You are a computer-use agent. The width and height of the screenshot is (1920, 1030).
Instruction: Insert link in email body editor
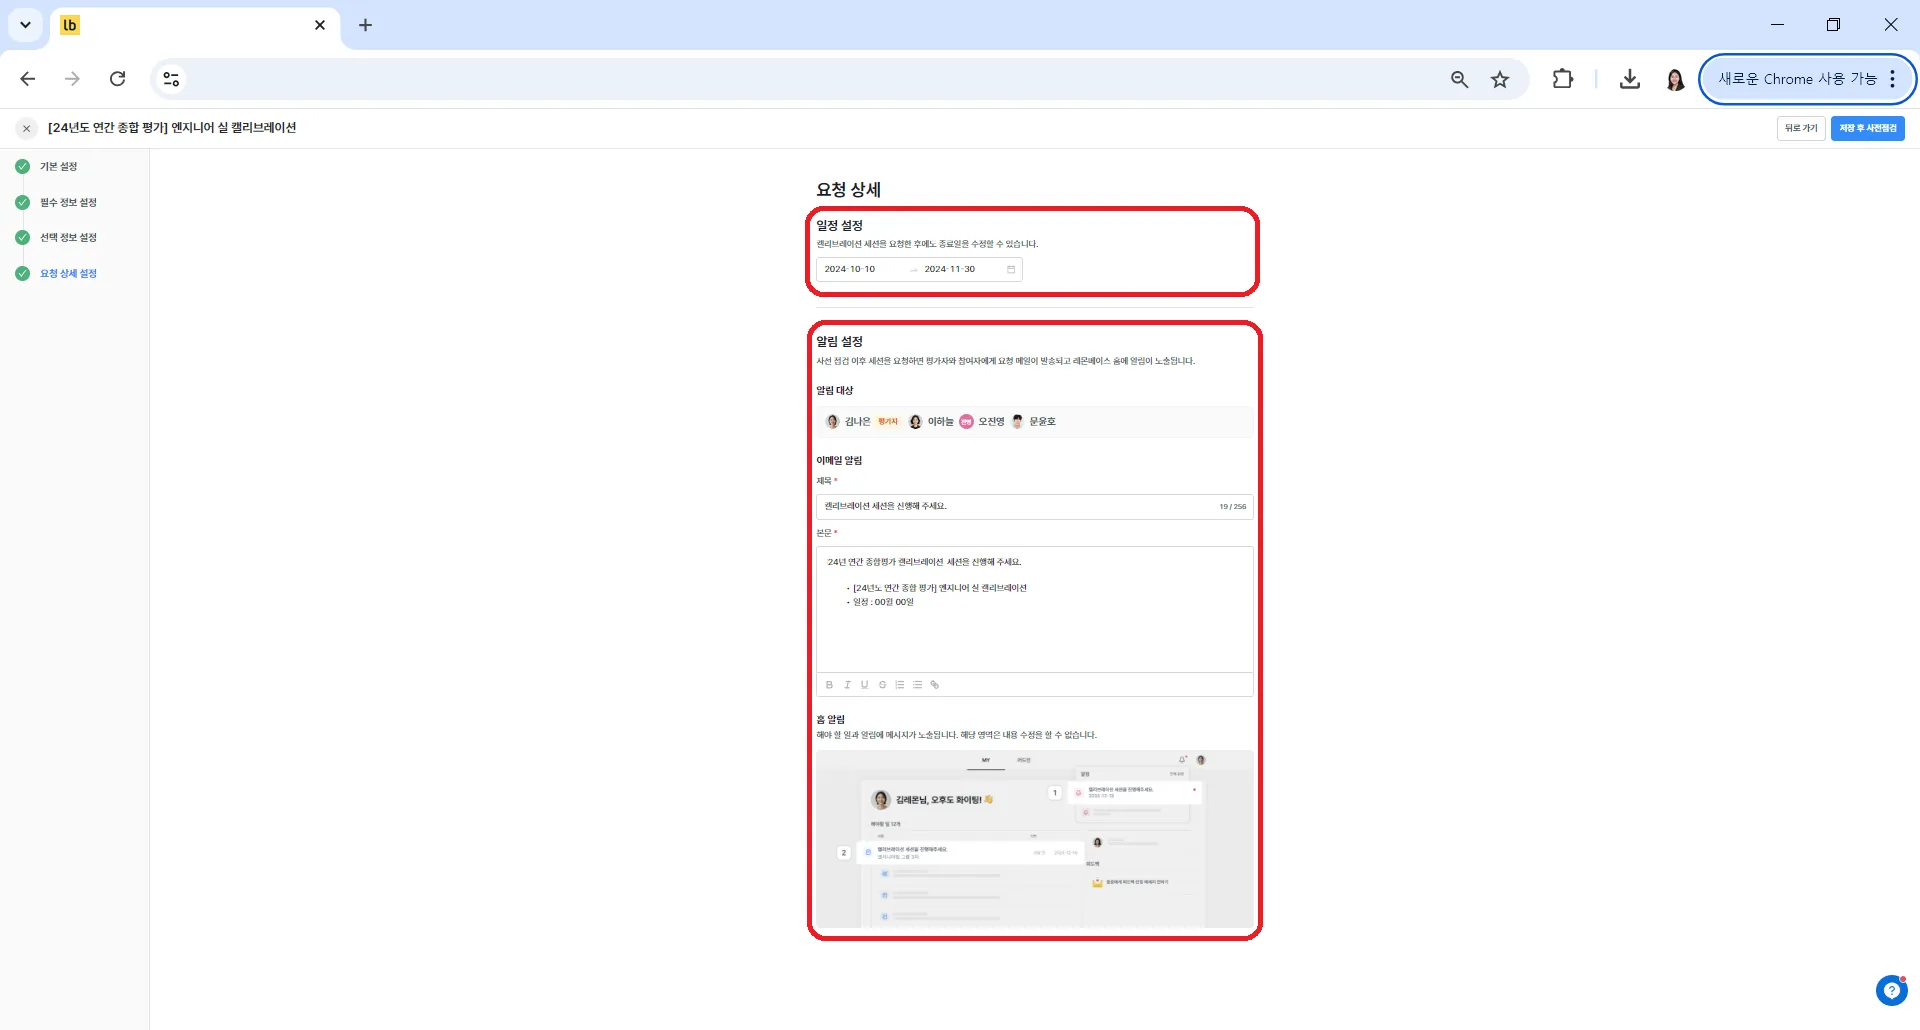pos(935,685)
